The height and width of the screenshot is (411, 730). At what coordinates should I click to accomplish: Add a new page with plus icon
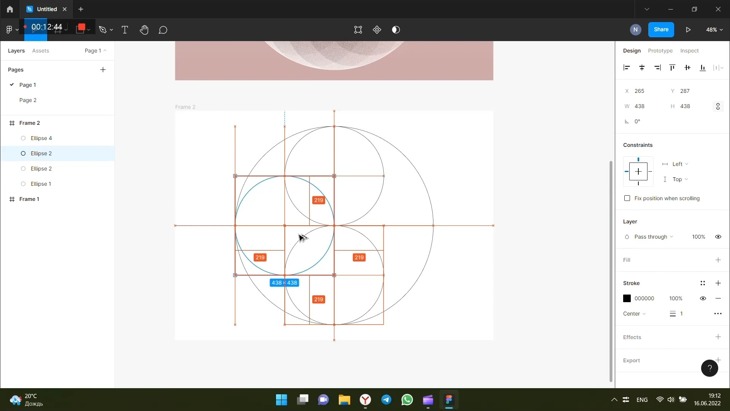click(x=103, y=70)
